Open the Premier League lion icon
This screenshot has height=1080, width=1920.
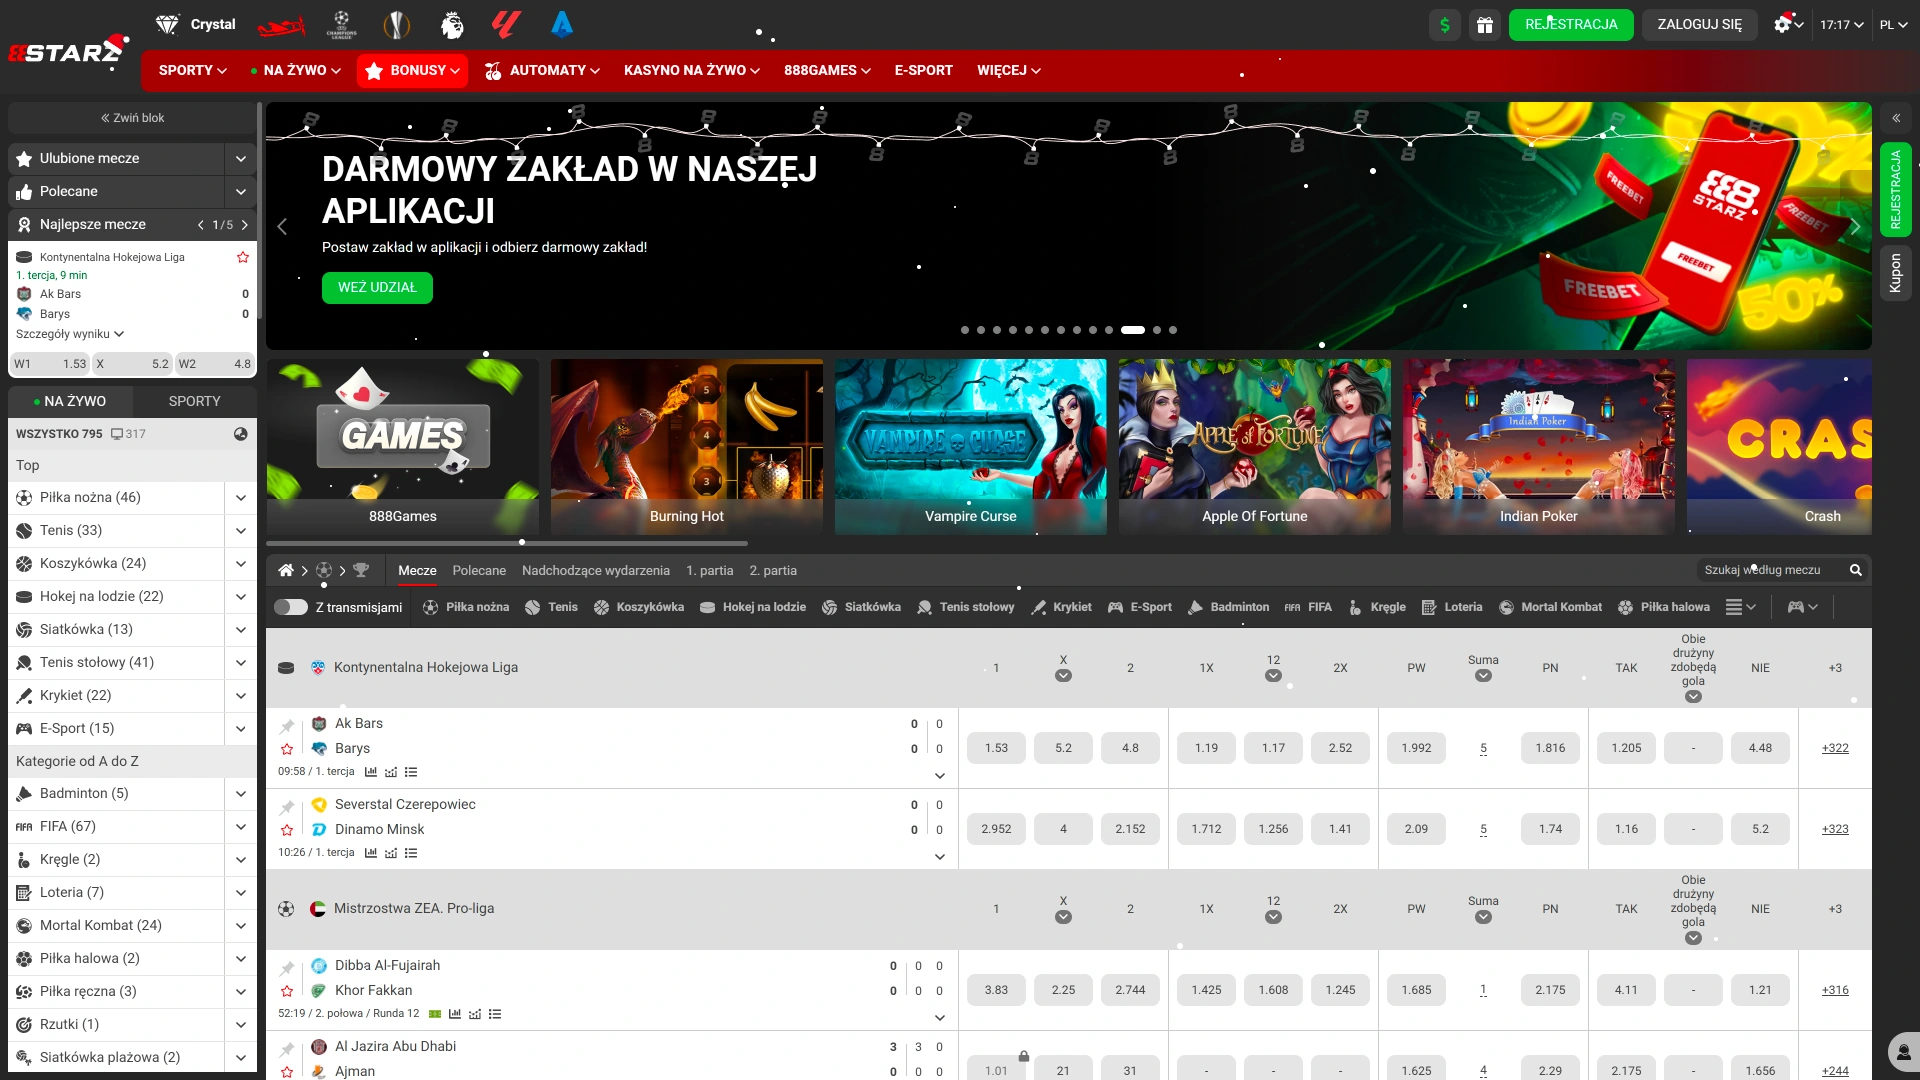(x=452, y=25)
